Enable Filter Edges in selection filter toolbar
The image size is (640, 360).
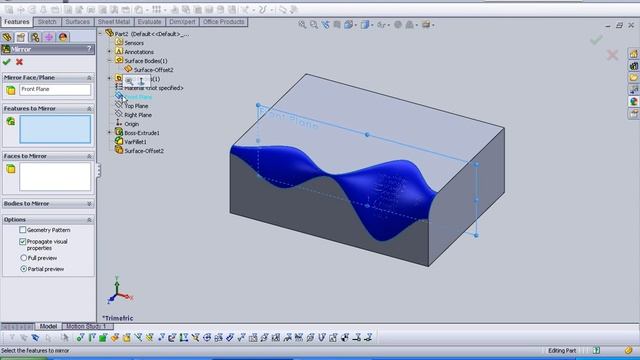91,338
